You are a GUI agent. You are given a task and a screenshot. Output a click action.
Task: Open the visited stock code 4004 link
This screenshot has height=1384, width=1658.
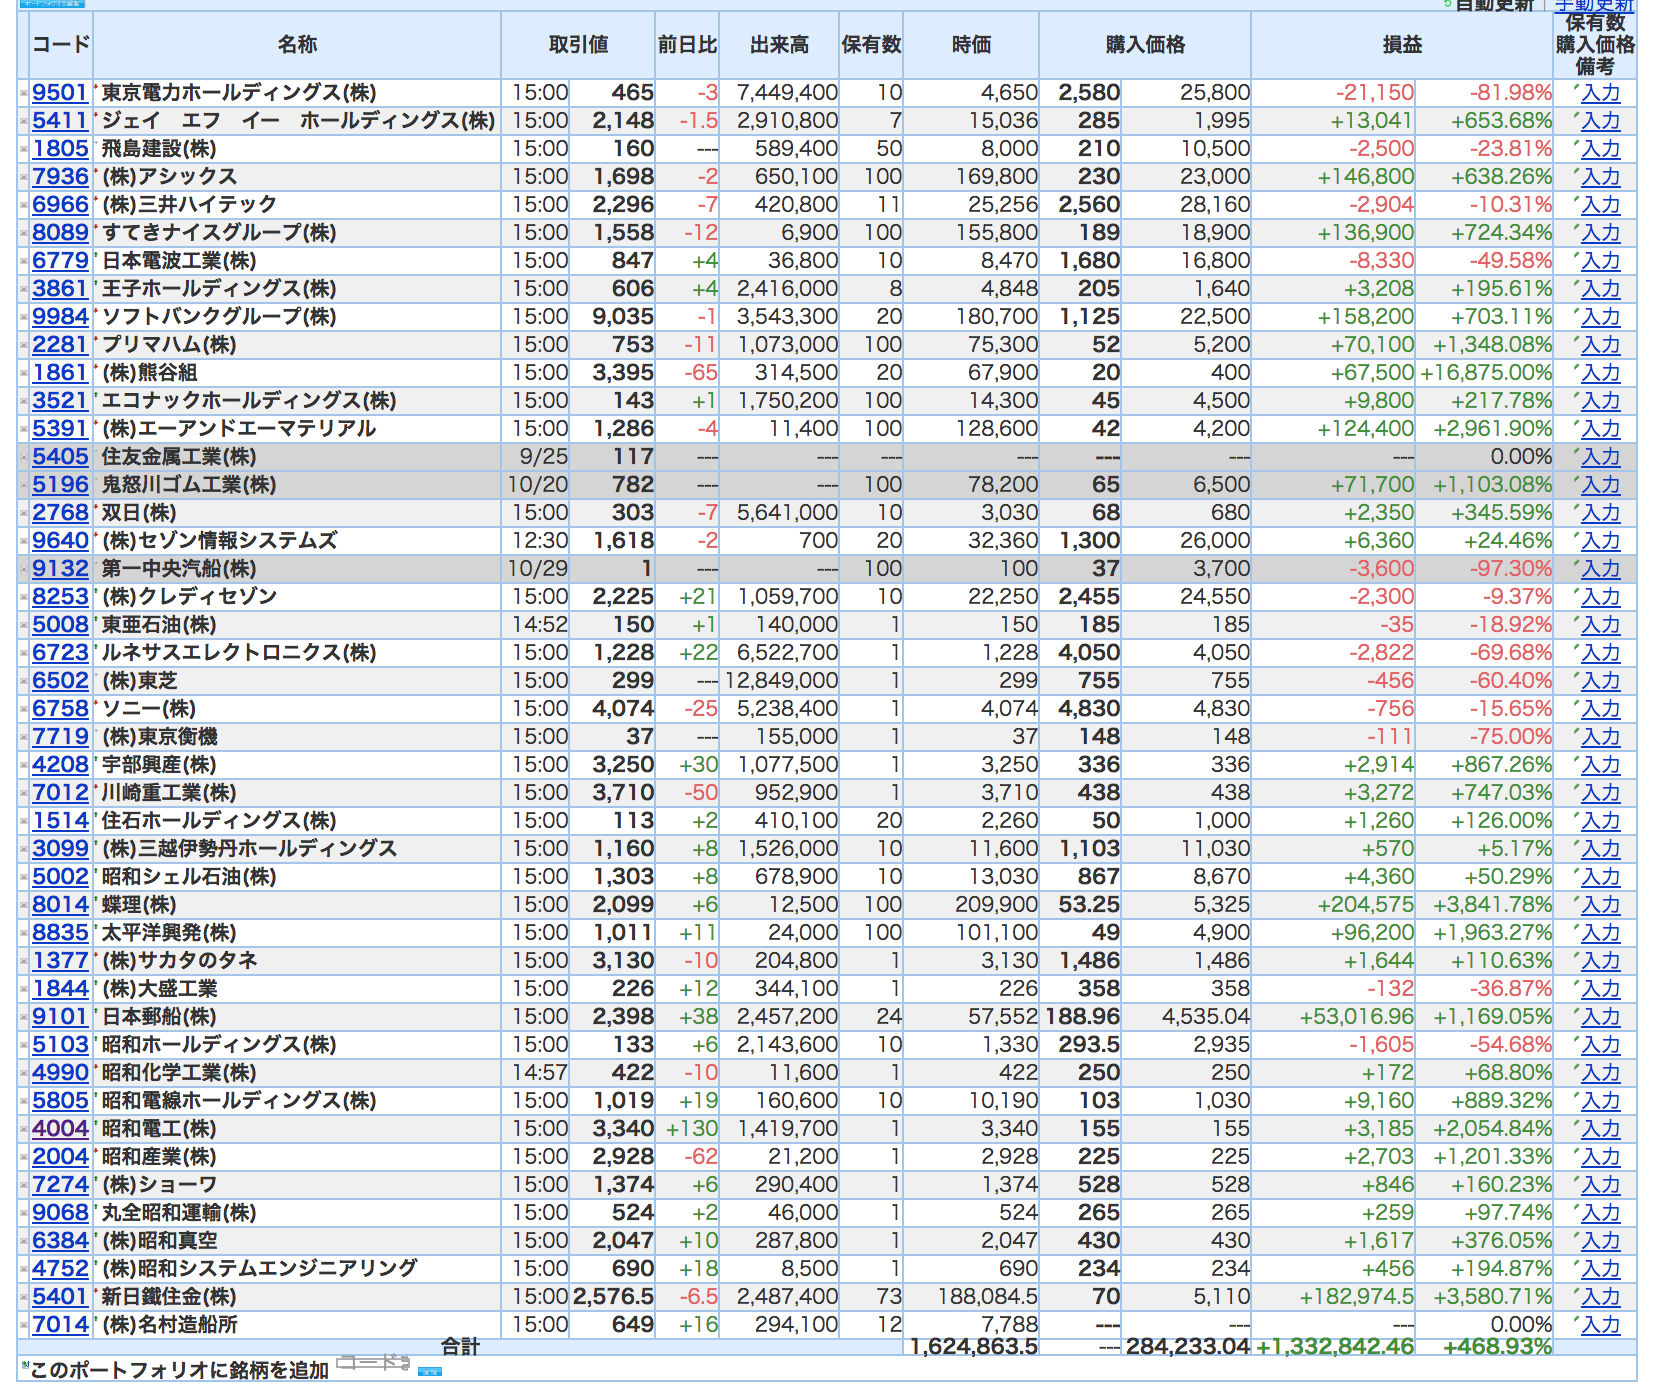pos(60,1129)
